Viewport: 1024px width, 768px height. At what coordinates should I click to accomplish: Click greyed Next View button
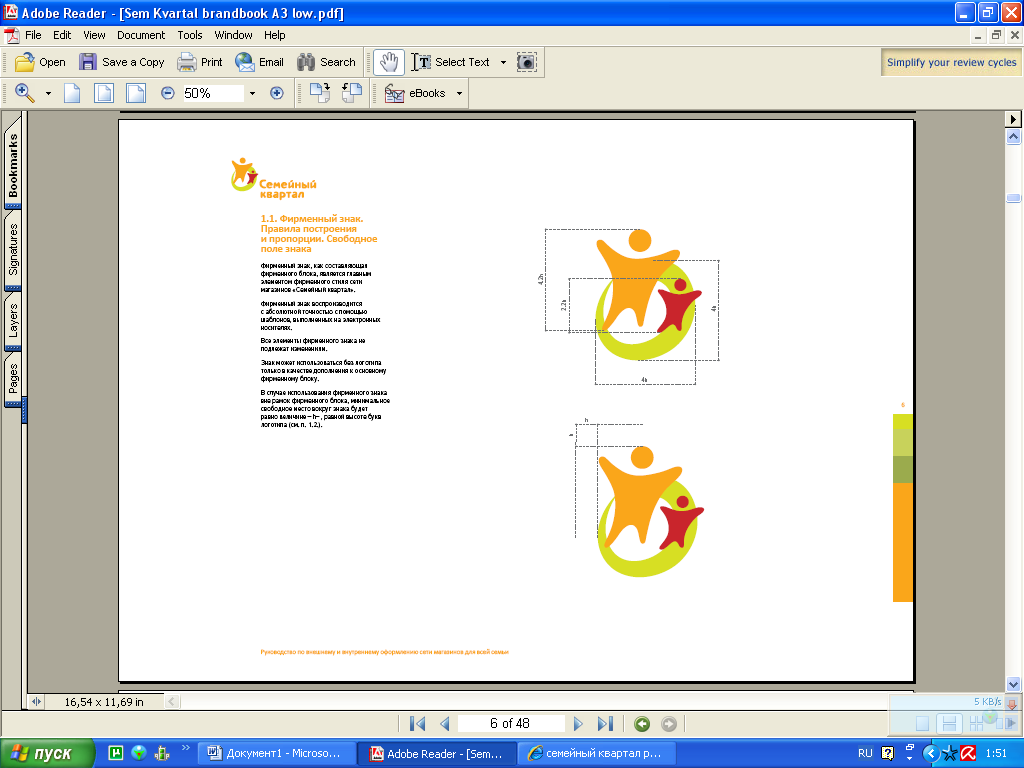click(669, 724)
